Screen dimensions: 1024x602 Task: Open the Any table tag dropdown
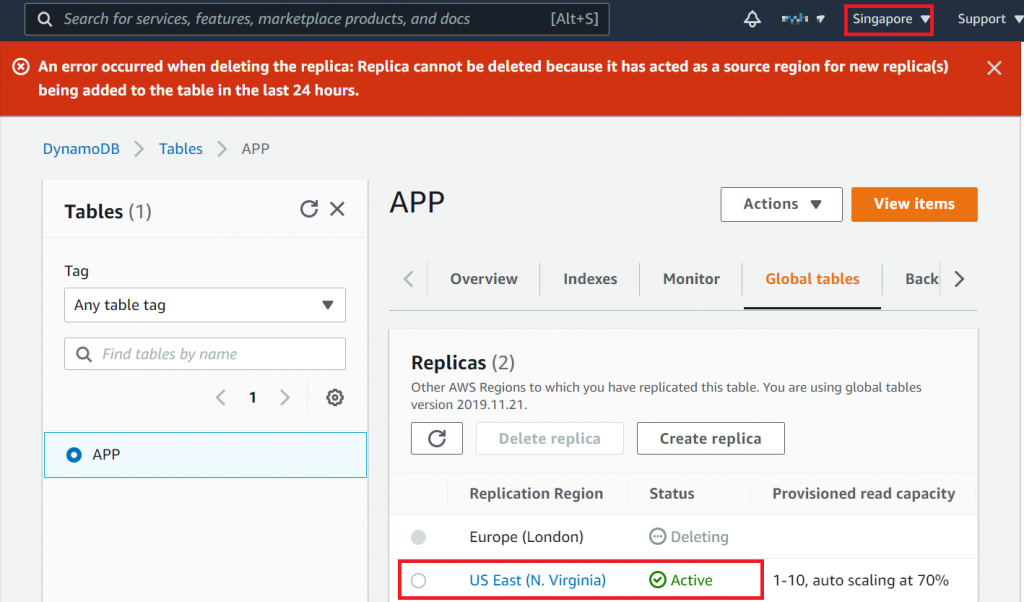(x=205, y=305)
